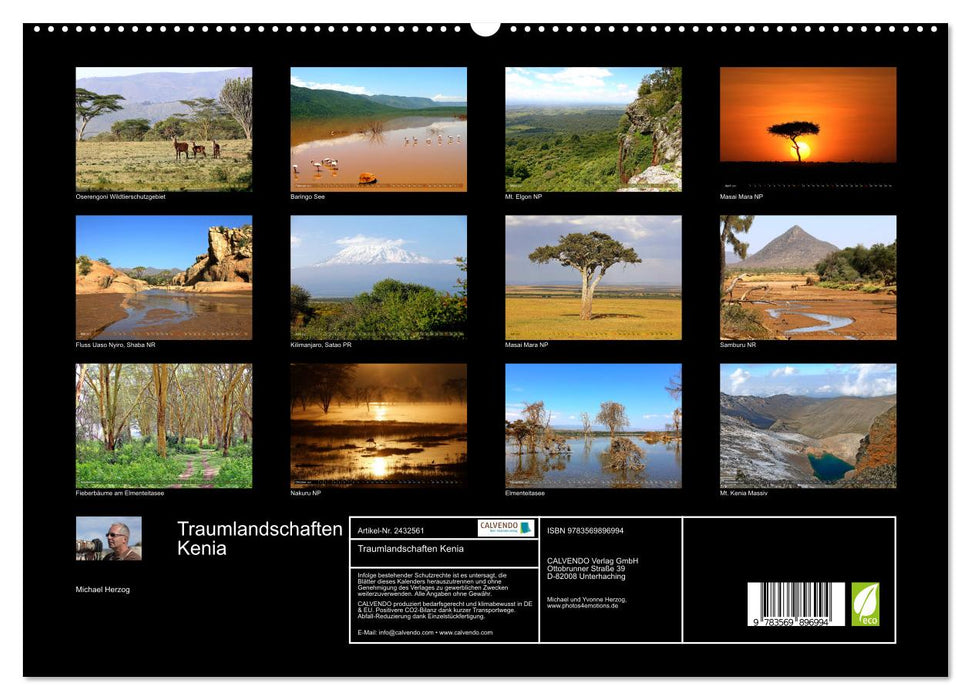Open the Mt. Elgon NP cliff photo
Viewport: 971px width, 700px height.
tap(593, 129)
